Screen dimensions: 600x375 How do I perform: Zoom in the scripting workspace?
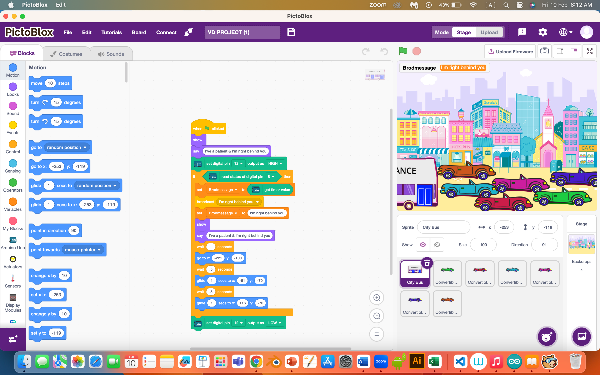377,297
